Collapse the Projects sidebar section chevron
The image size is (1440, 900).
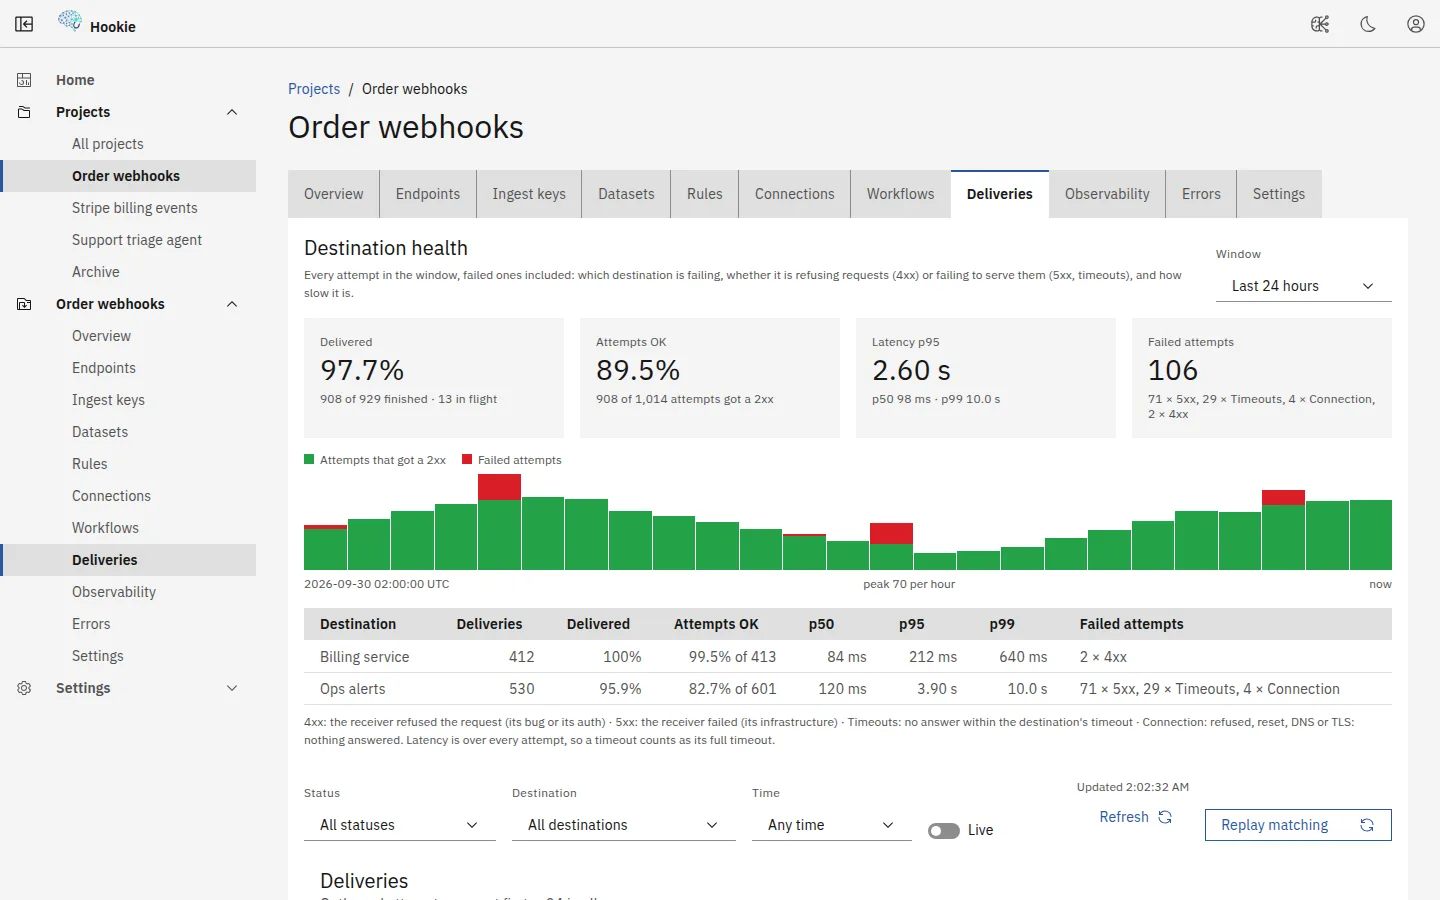pyautogui.click(x=232, y=112)
